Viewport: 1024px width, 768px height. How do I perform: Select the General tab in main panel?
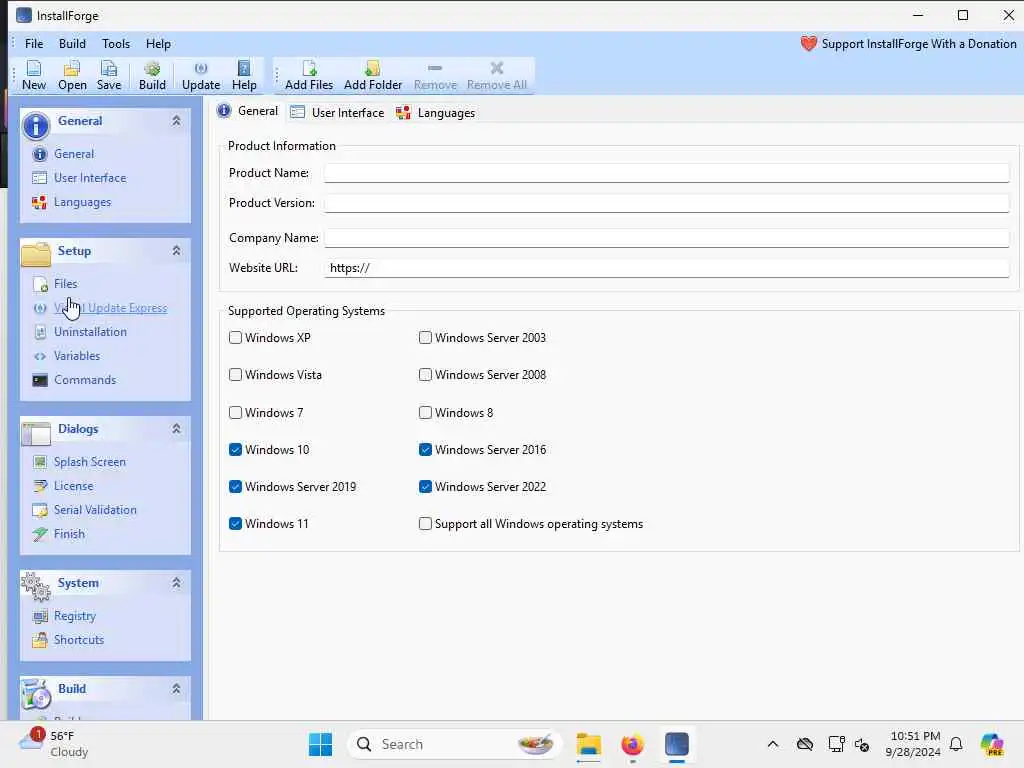[248, 111]
